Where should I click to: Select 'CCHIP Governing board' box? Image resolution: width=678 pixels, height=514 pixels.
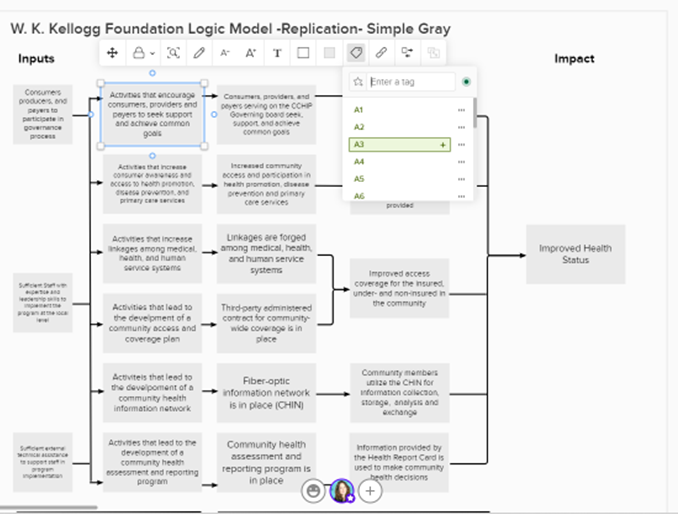point(266,114)
